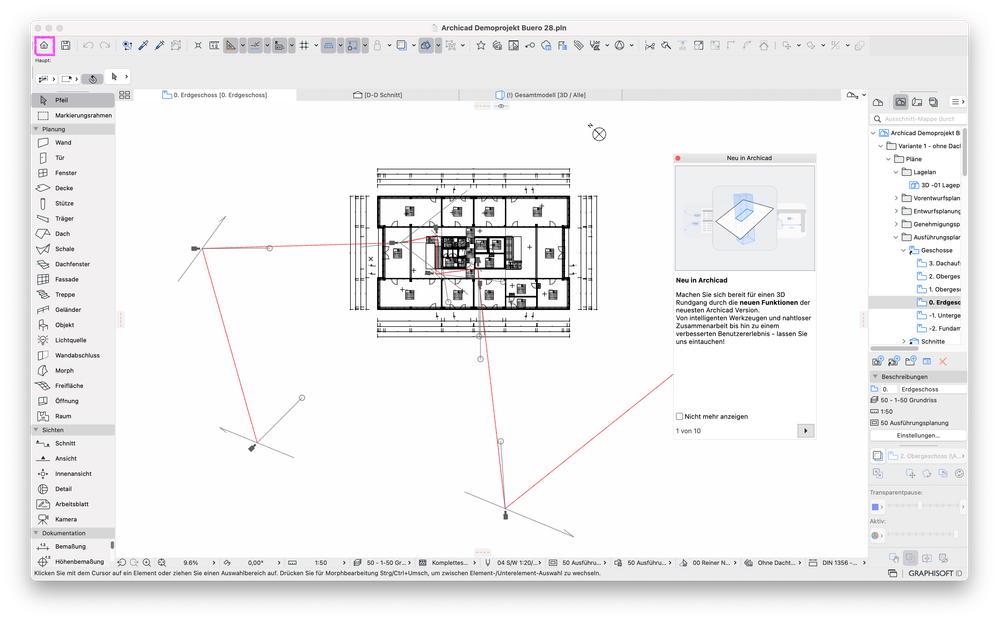The image size is (999, 621).
Task: Toggle the working plane display icon
Action: (328, 45)
